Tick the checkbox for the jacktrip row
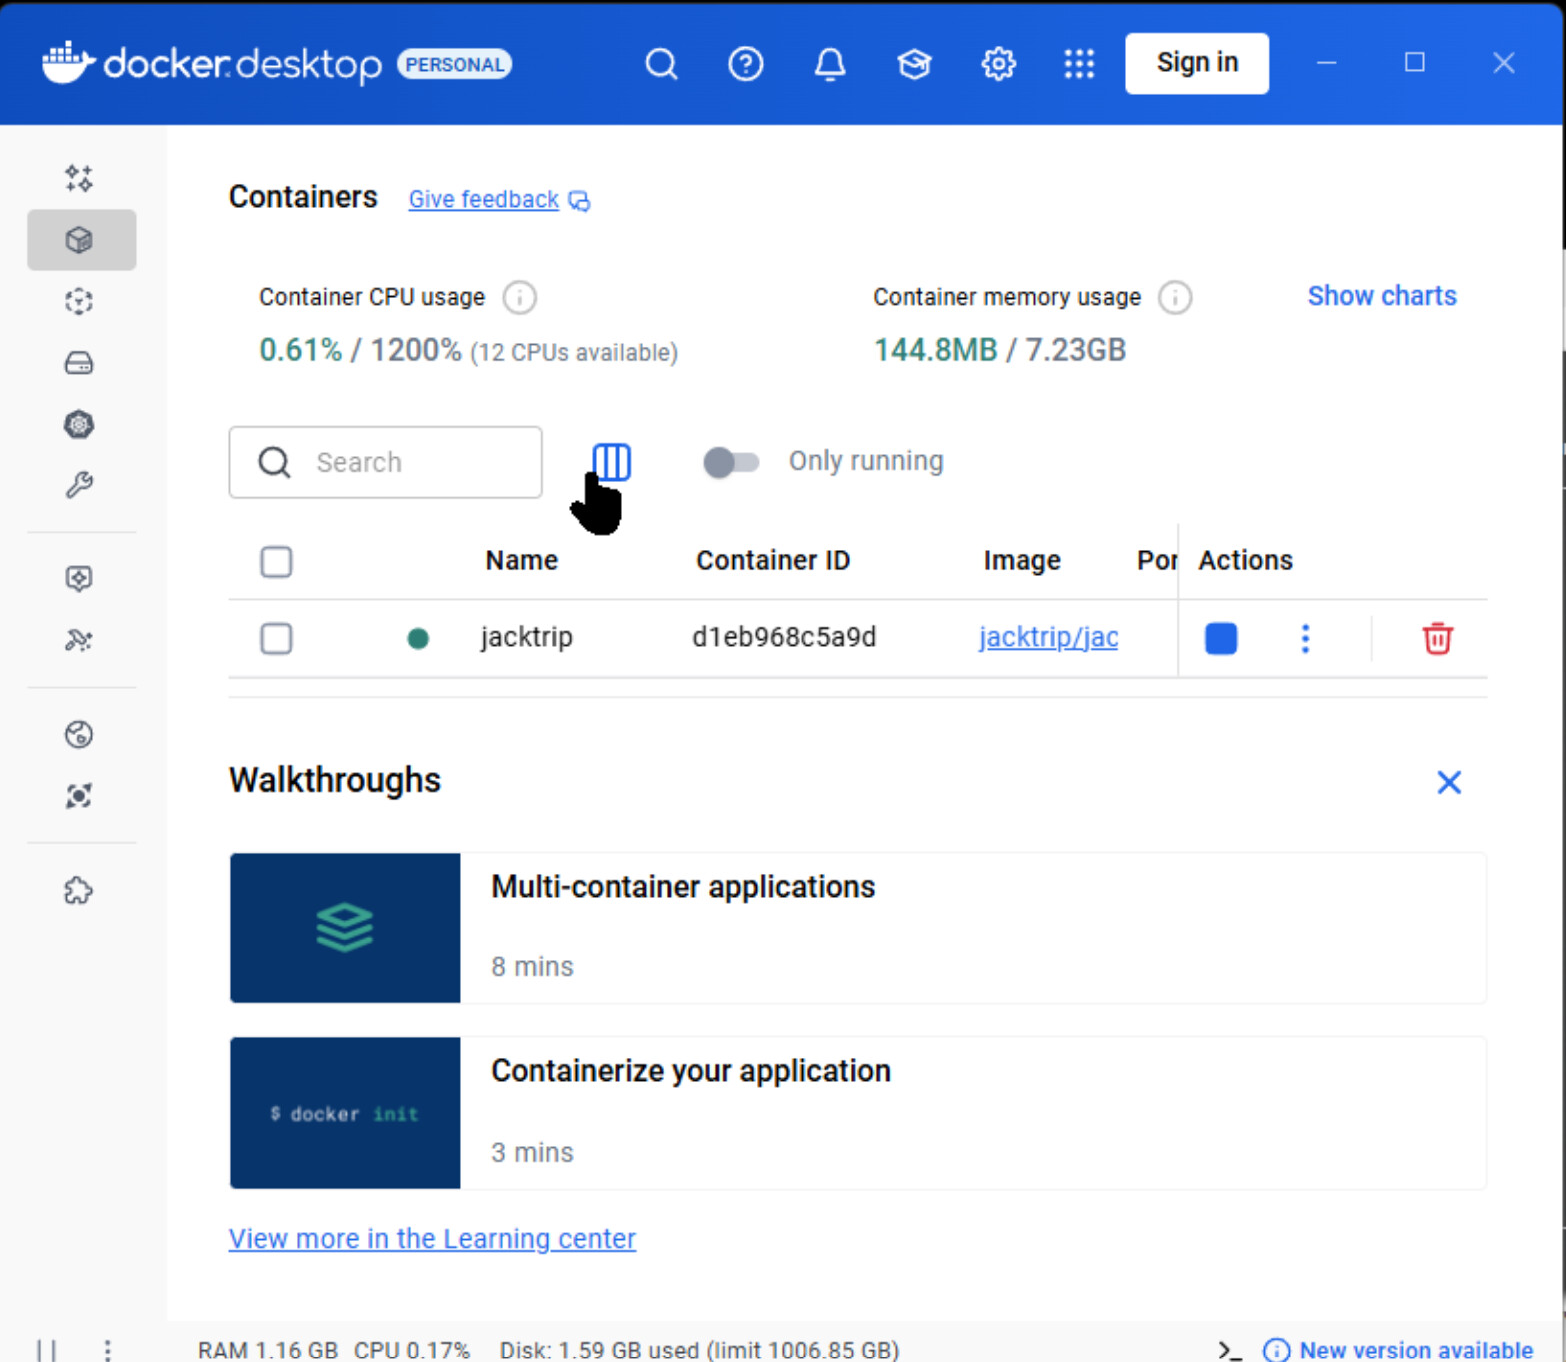The image size is (1566, 1362). [276, 638]
